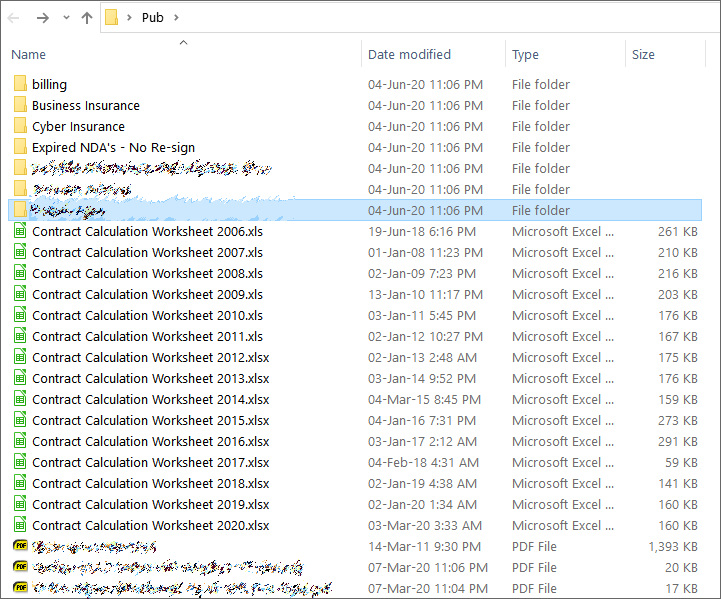This screenshot has height=599, width=721.
Task: Expand the chevron after Pub in address bar
Action: tap(177, 17)
